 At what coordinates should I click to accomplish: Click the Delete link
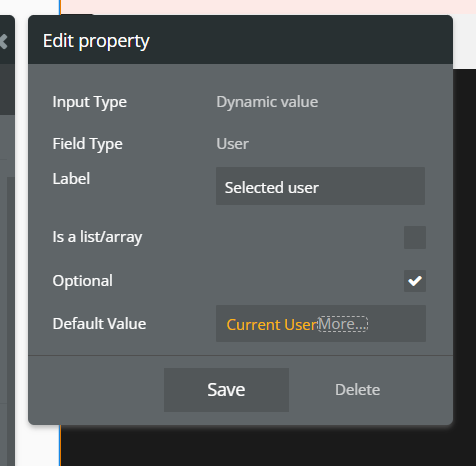[x=357, y=390]
